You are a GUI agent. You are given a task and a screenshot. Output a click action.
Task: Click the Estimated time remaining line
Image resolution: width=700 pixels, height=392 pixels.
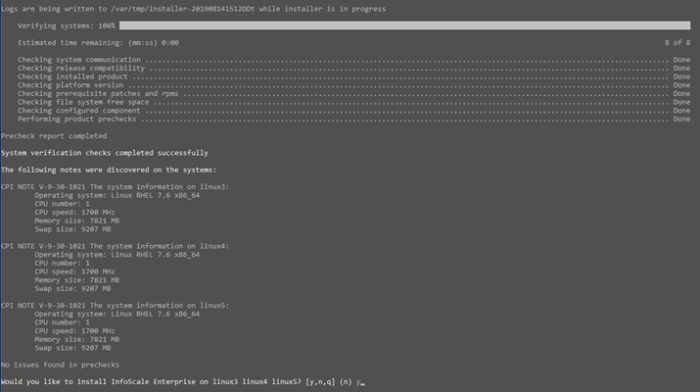(98, 43)
